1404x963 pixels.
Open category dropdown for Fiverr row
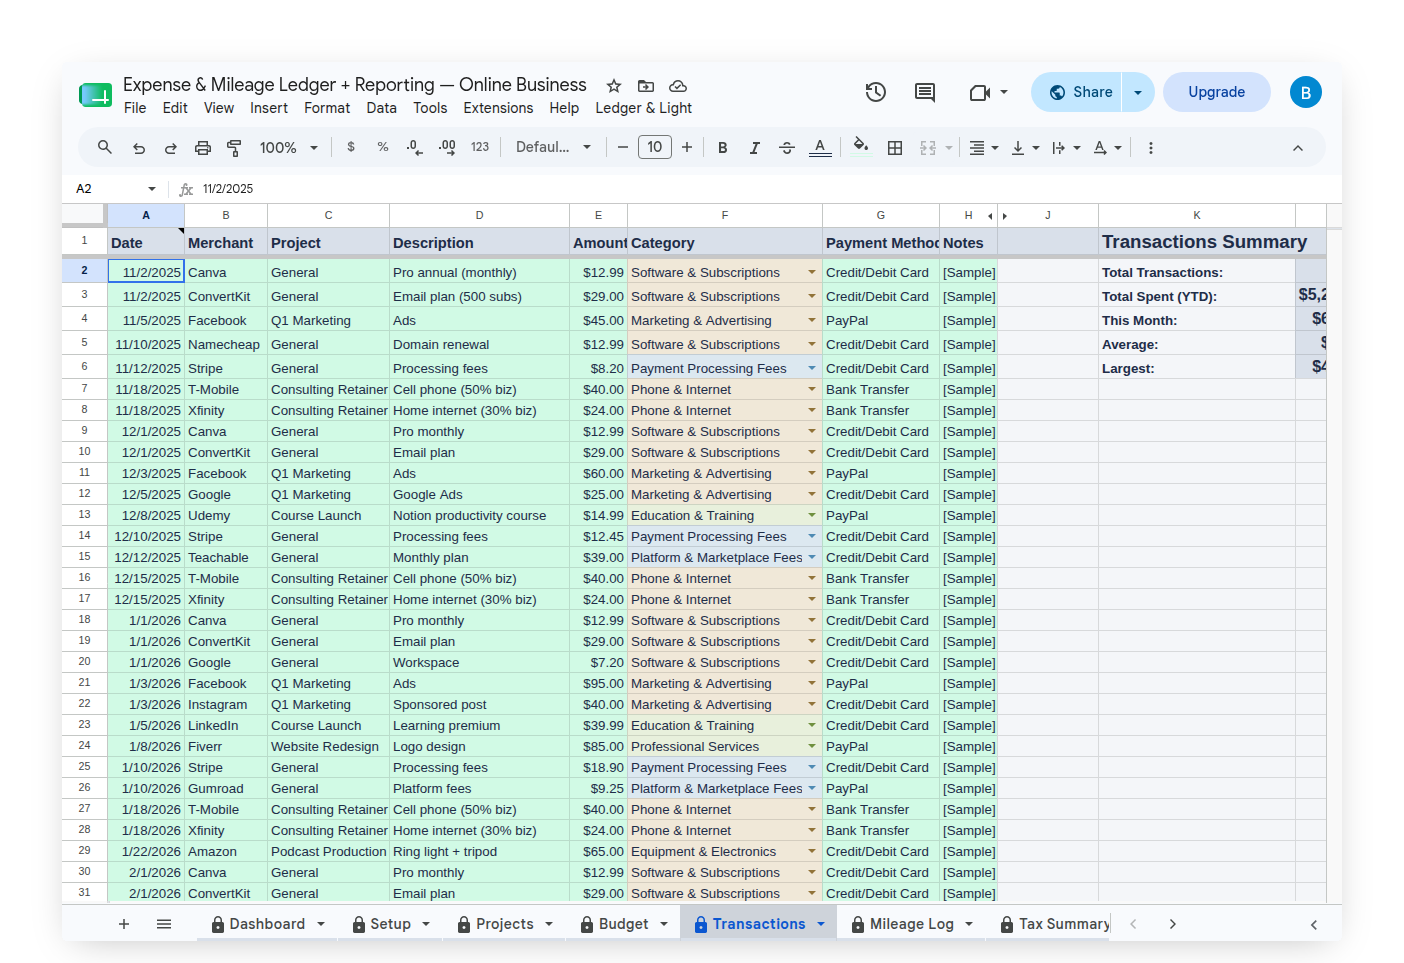(812, 747)
